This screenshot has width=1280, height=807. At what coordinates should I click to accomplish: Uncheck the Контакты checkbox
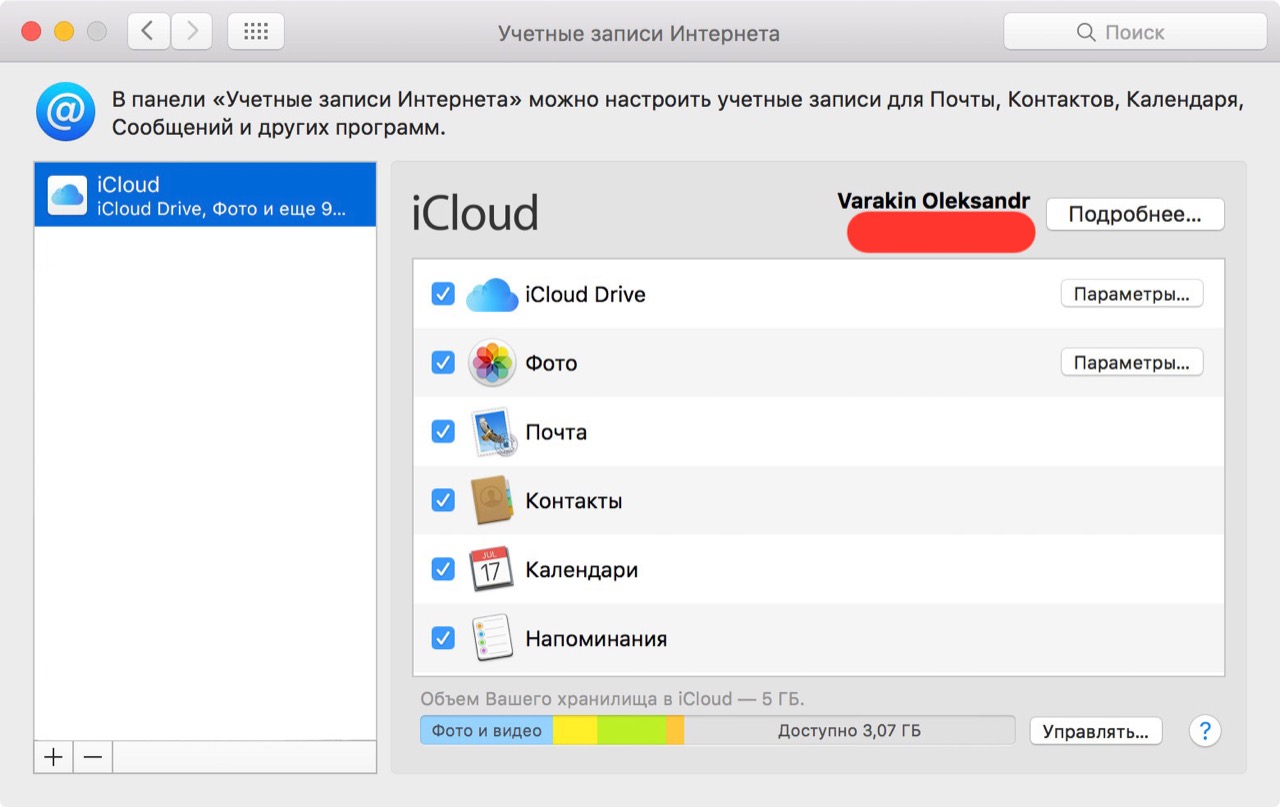pos(443,499)
